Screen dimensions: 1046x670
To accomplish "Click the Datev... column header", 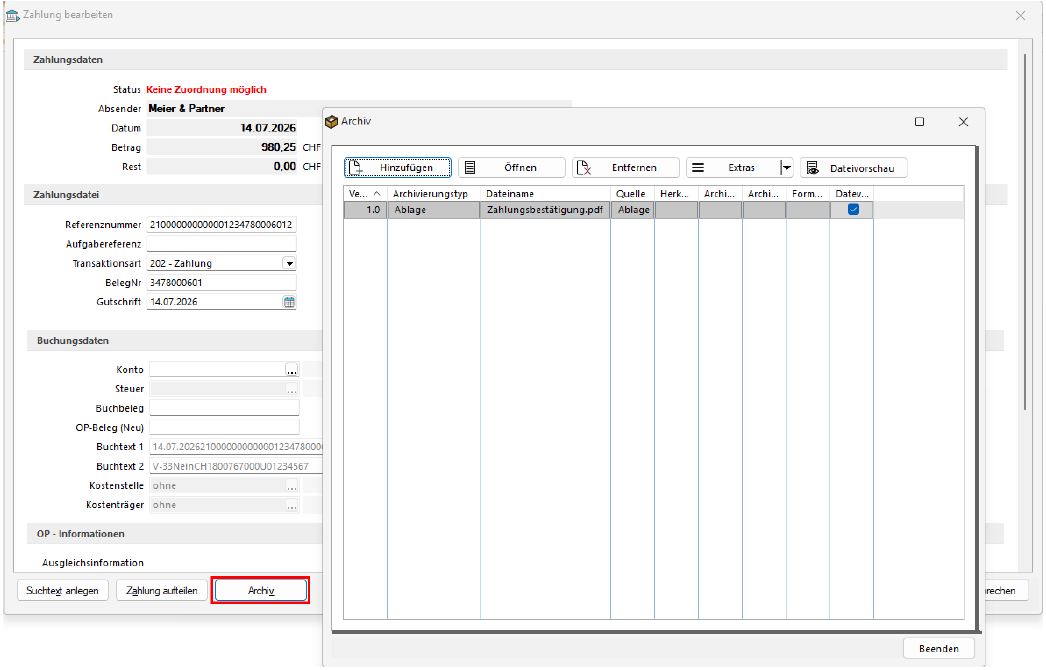I will 852,194.
